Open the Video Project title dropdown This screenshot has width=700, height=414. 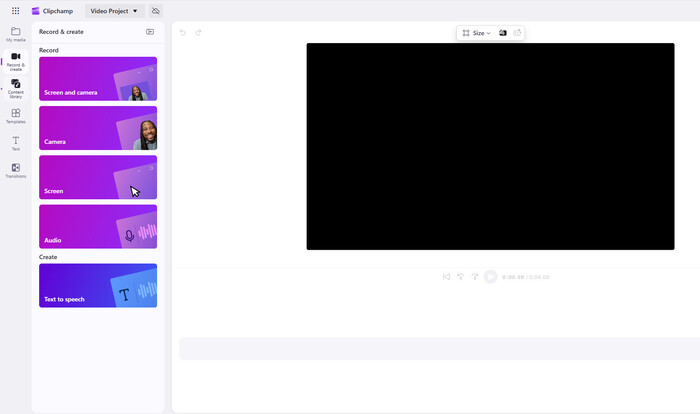(x=114, y=11)
